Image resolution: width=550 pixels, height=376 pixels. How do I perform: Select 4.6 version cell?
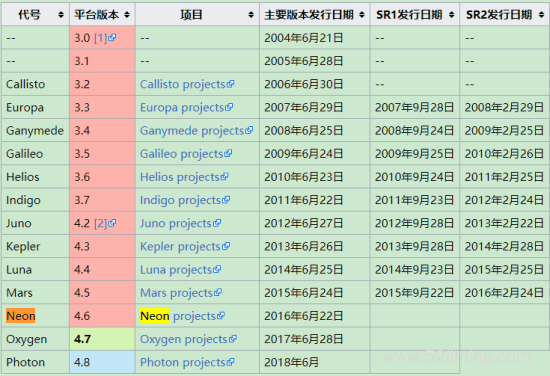pyautogui.click(x=102, y=316)
